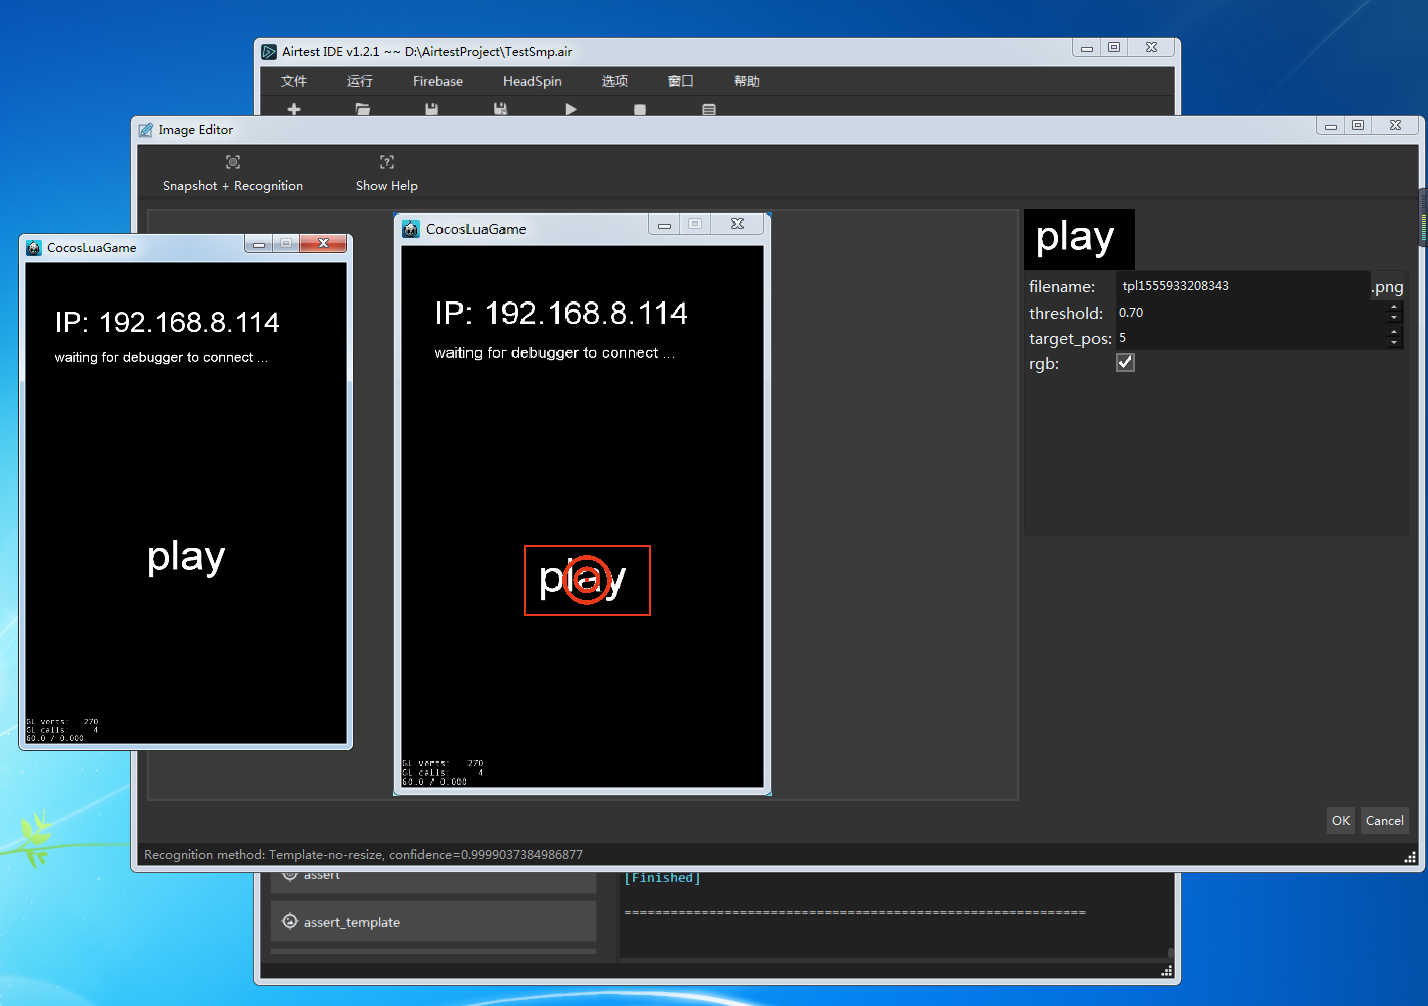Click play in the desktop CocosLuaGame window
This screenshot has width=1428, height=1006.
(x=186, y=558)
